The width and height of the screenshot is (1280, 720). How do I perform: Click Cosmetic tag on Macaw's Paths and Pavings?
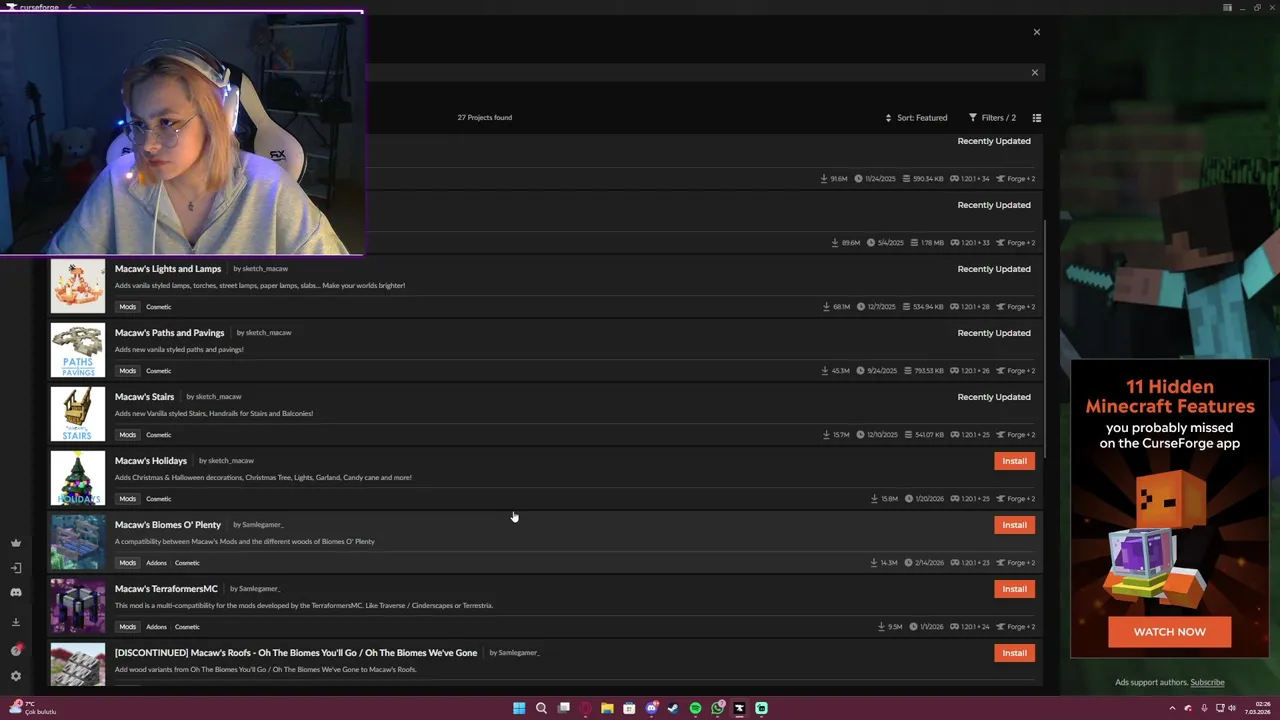[158, 371]
